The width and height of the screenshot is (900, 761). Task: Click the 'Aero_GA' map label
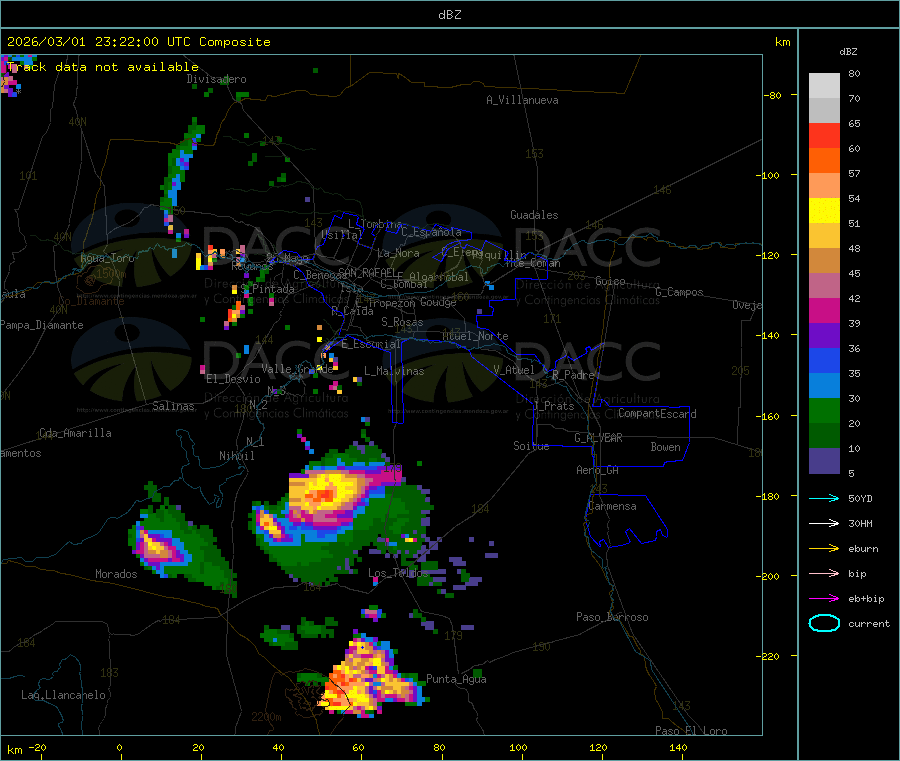598,470
